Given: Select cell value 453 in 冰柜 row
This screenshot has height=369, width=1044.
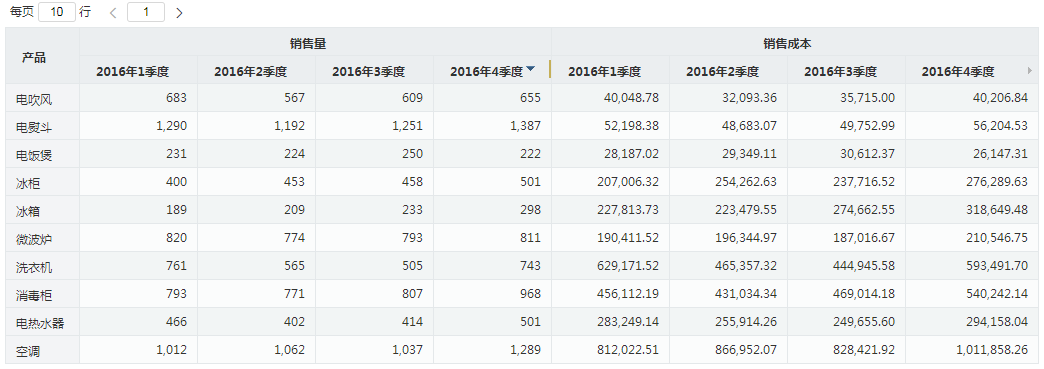Looking at the screenshot, I should click(294, 182).
